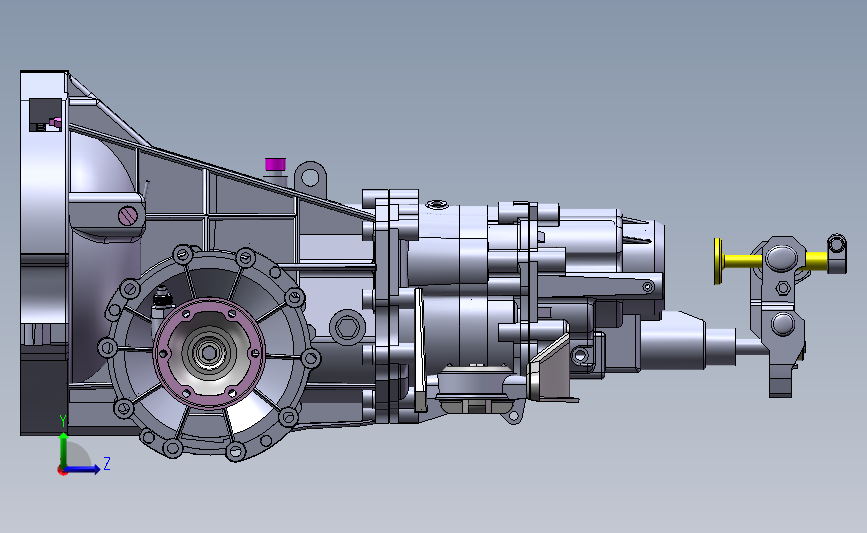Select the magenta plug cap on top of housing

[x=275, y=164]
